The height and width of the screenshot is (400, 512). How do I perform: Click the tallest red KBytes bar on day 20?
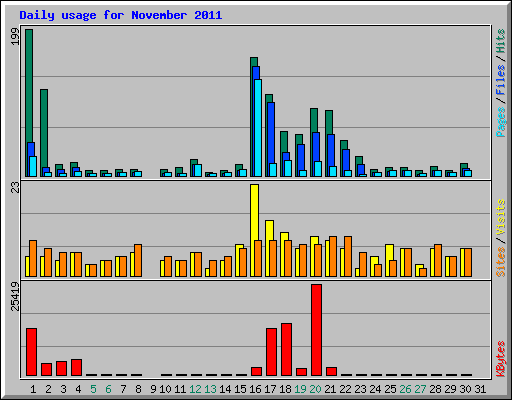(x=316, y=330)
